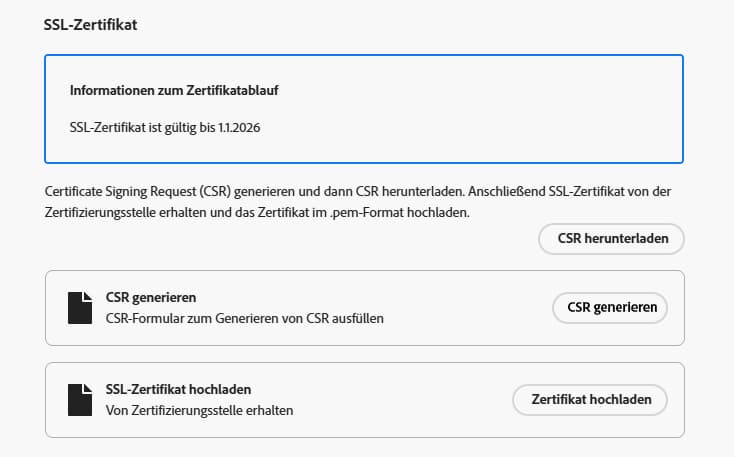Click empty area of CSR generieren card
The image size is (734, 457).
[468, 308]
